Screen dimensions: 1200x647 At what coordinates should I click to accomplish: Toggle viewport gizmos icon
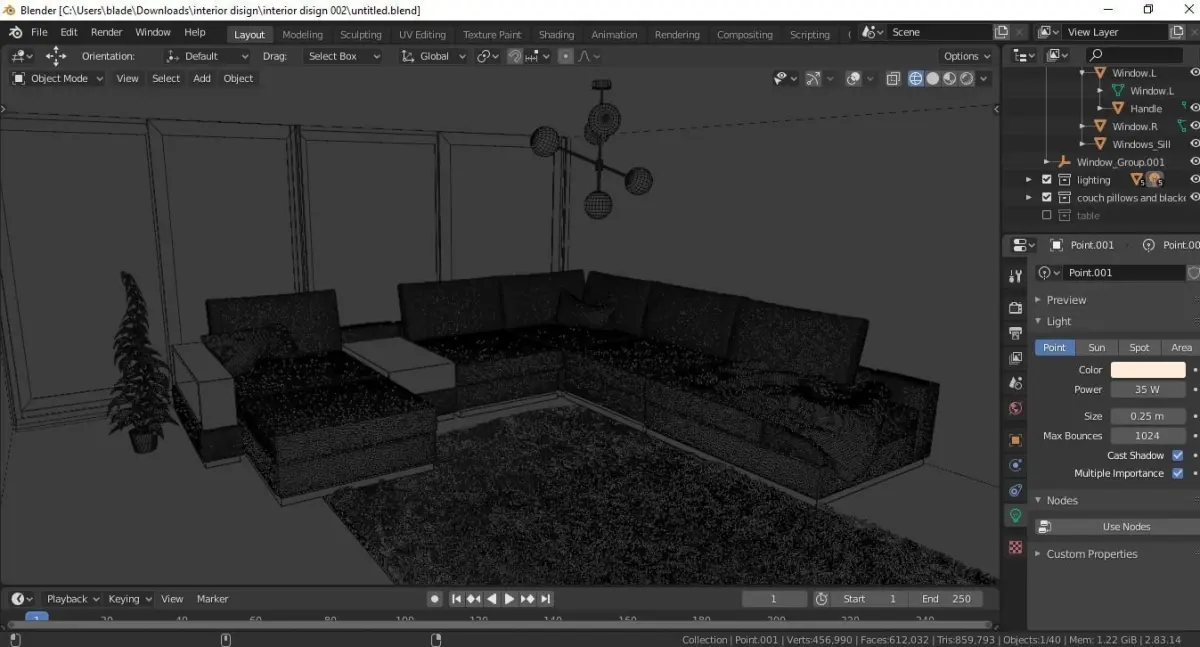click(x=813, y=79)
